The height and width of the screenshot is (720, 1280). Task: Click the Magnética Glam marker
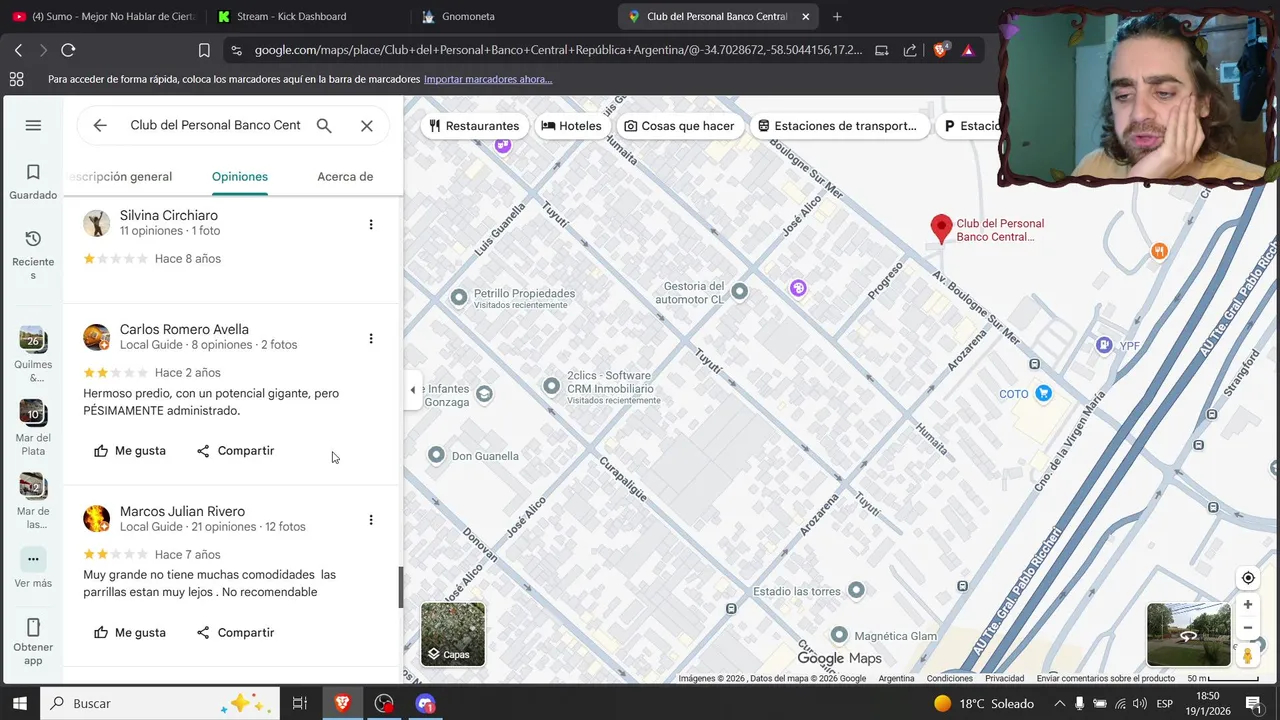pyautogui.click(x=839, y=635)
